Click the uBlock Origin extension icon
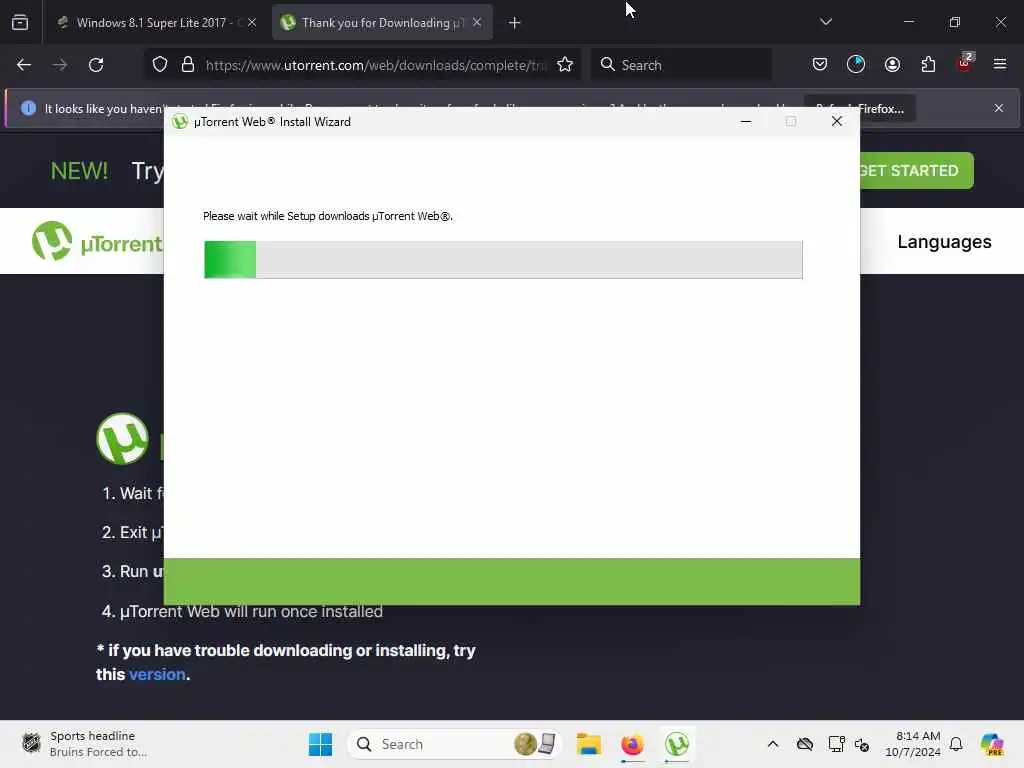The width and height of the screenshot is (1024, 768). coord(965,63)
